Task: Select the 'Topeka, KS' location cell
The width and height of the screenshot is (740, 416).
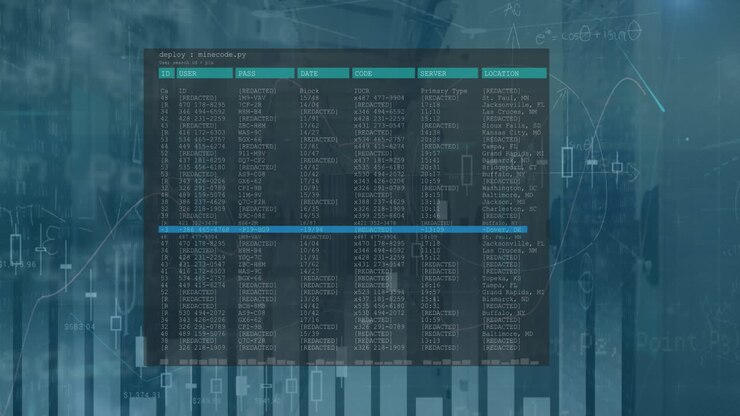Action: pos(501,279)
